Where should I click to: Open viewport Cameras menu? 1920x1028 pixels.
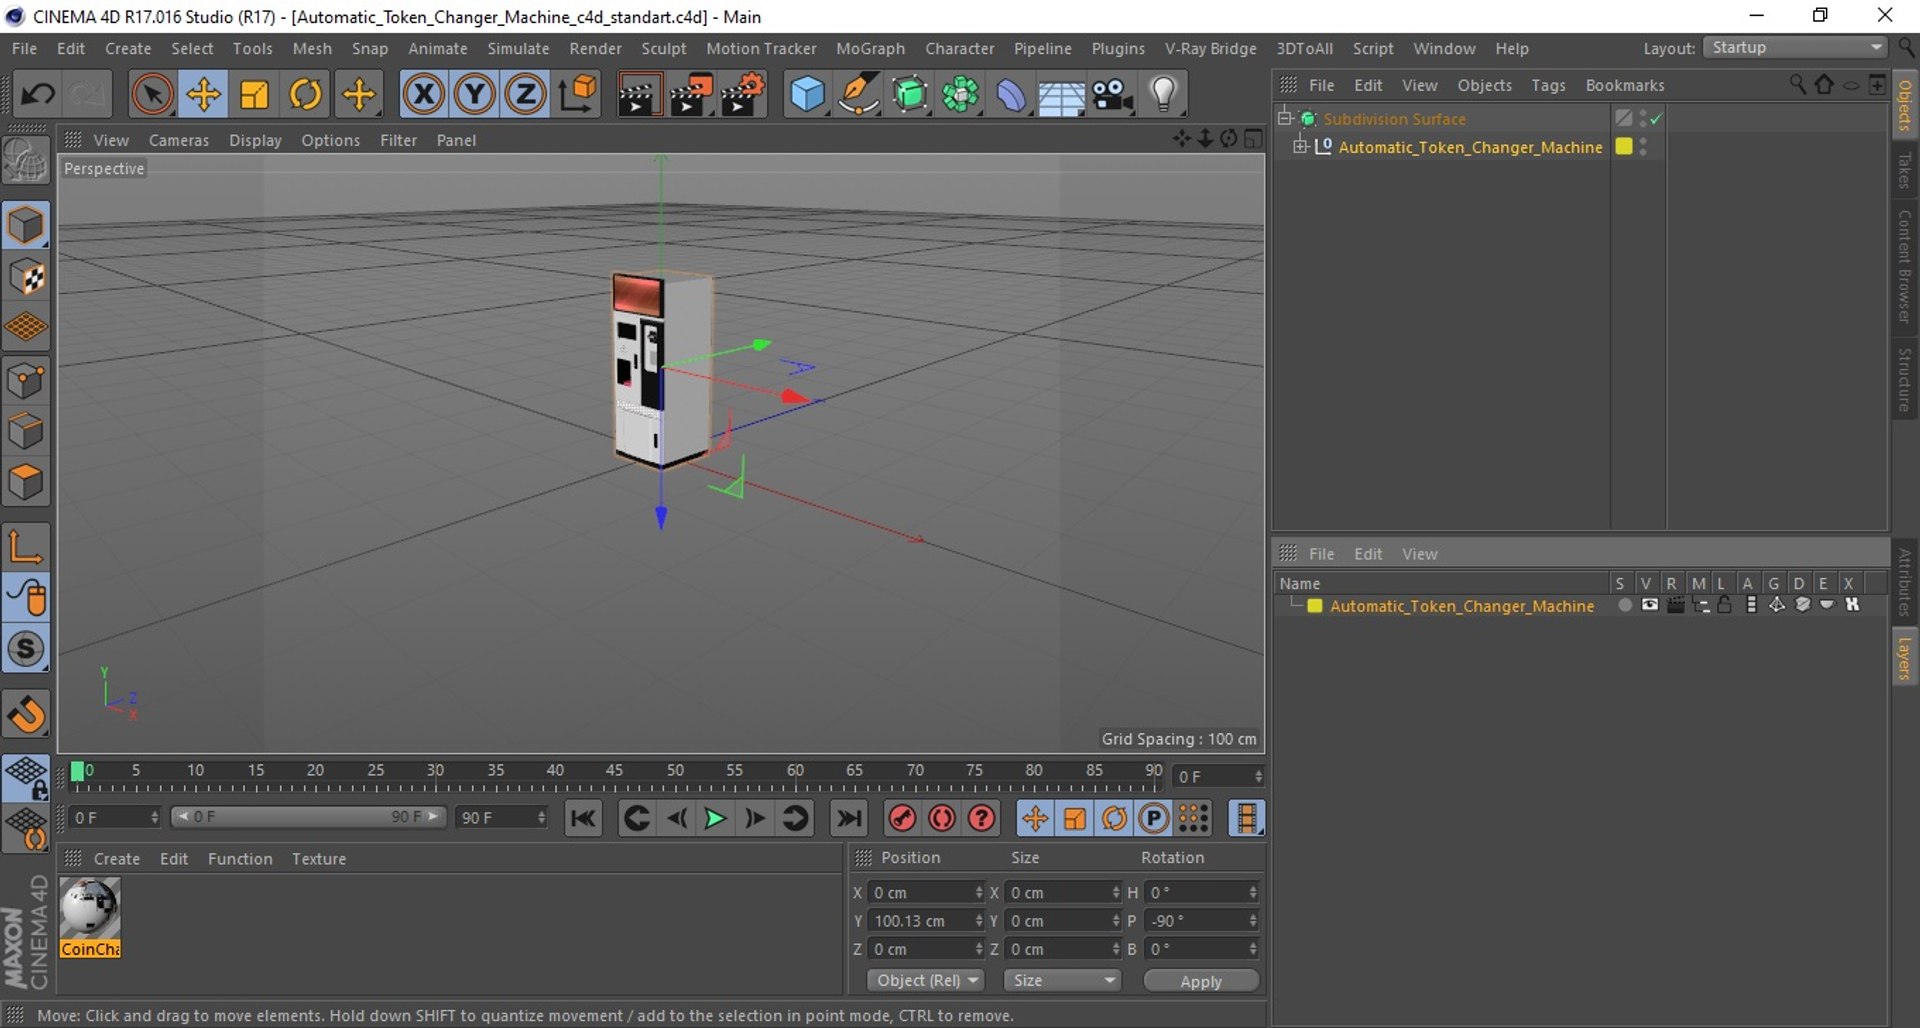point(179,140)
